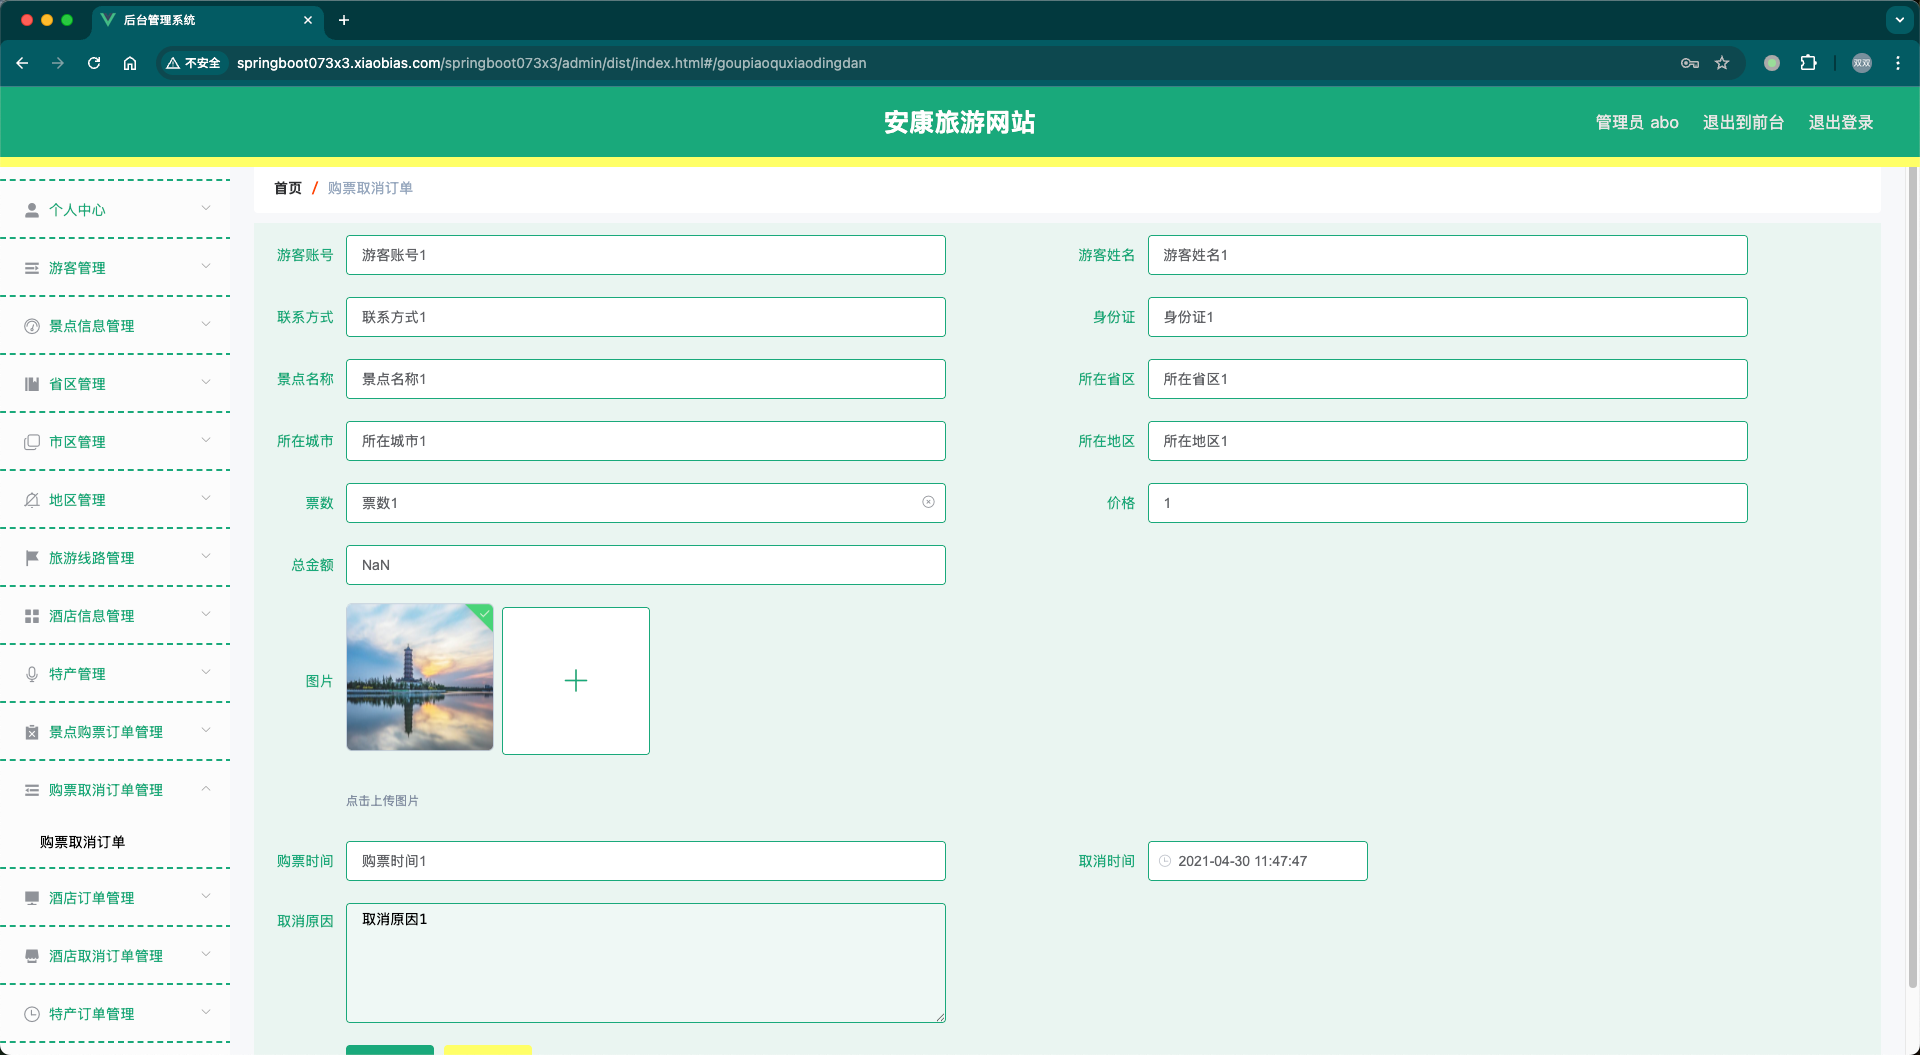Click the 点击上传图片 hint text
1920x1055 pixels.
(382, 801)
